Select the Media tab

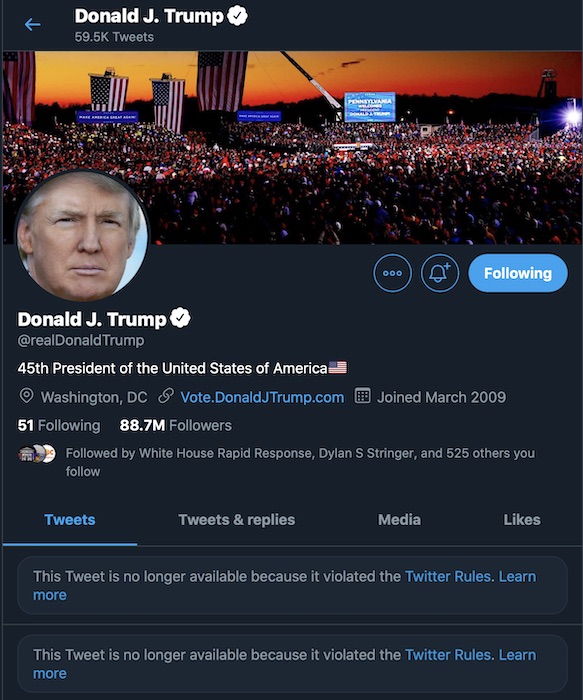pyautogui.click(x=399, y=520)
